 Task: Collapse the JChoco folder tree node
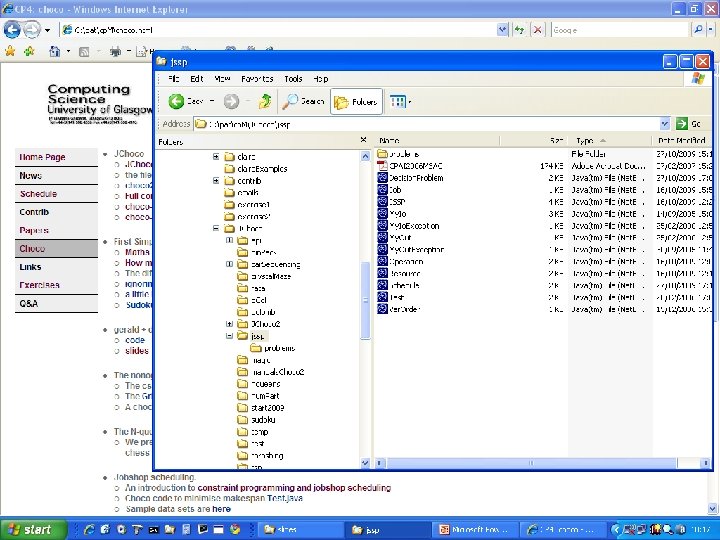[216, 228]
